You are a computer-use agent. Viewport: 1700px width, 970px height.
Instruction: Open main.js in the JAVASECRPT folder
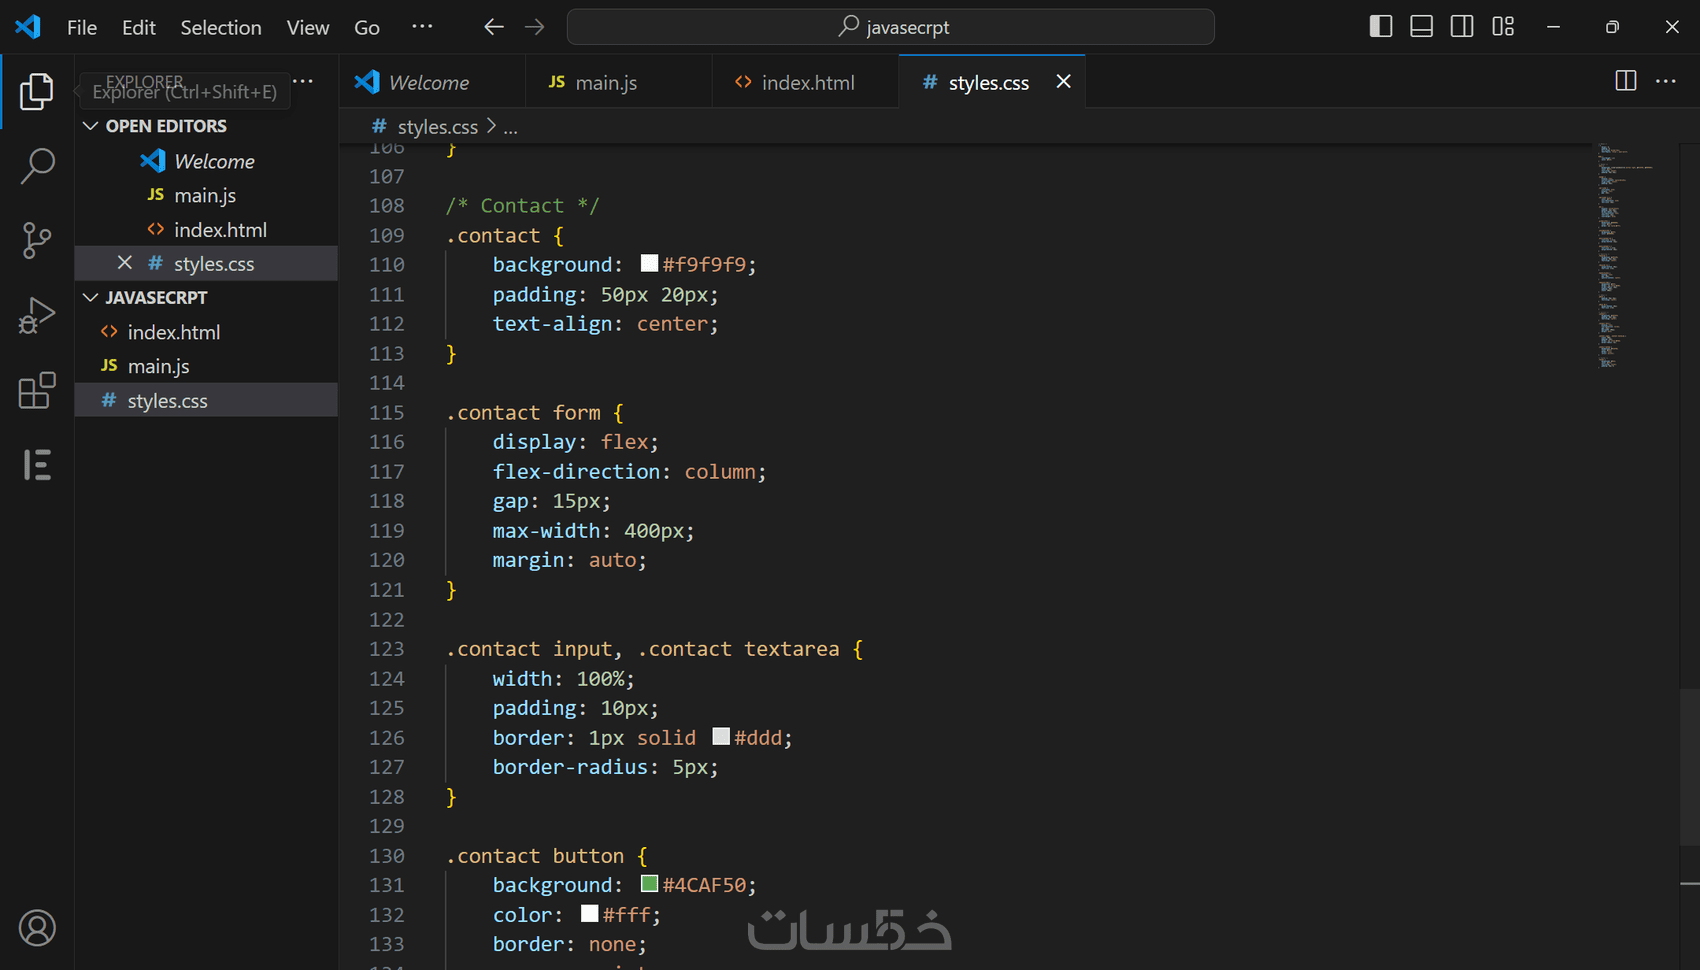tap(158, 367)
